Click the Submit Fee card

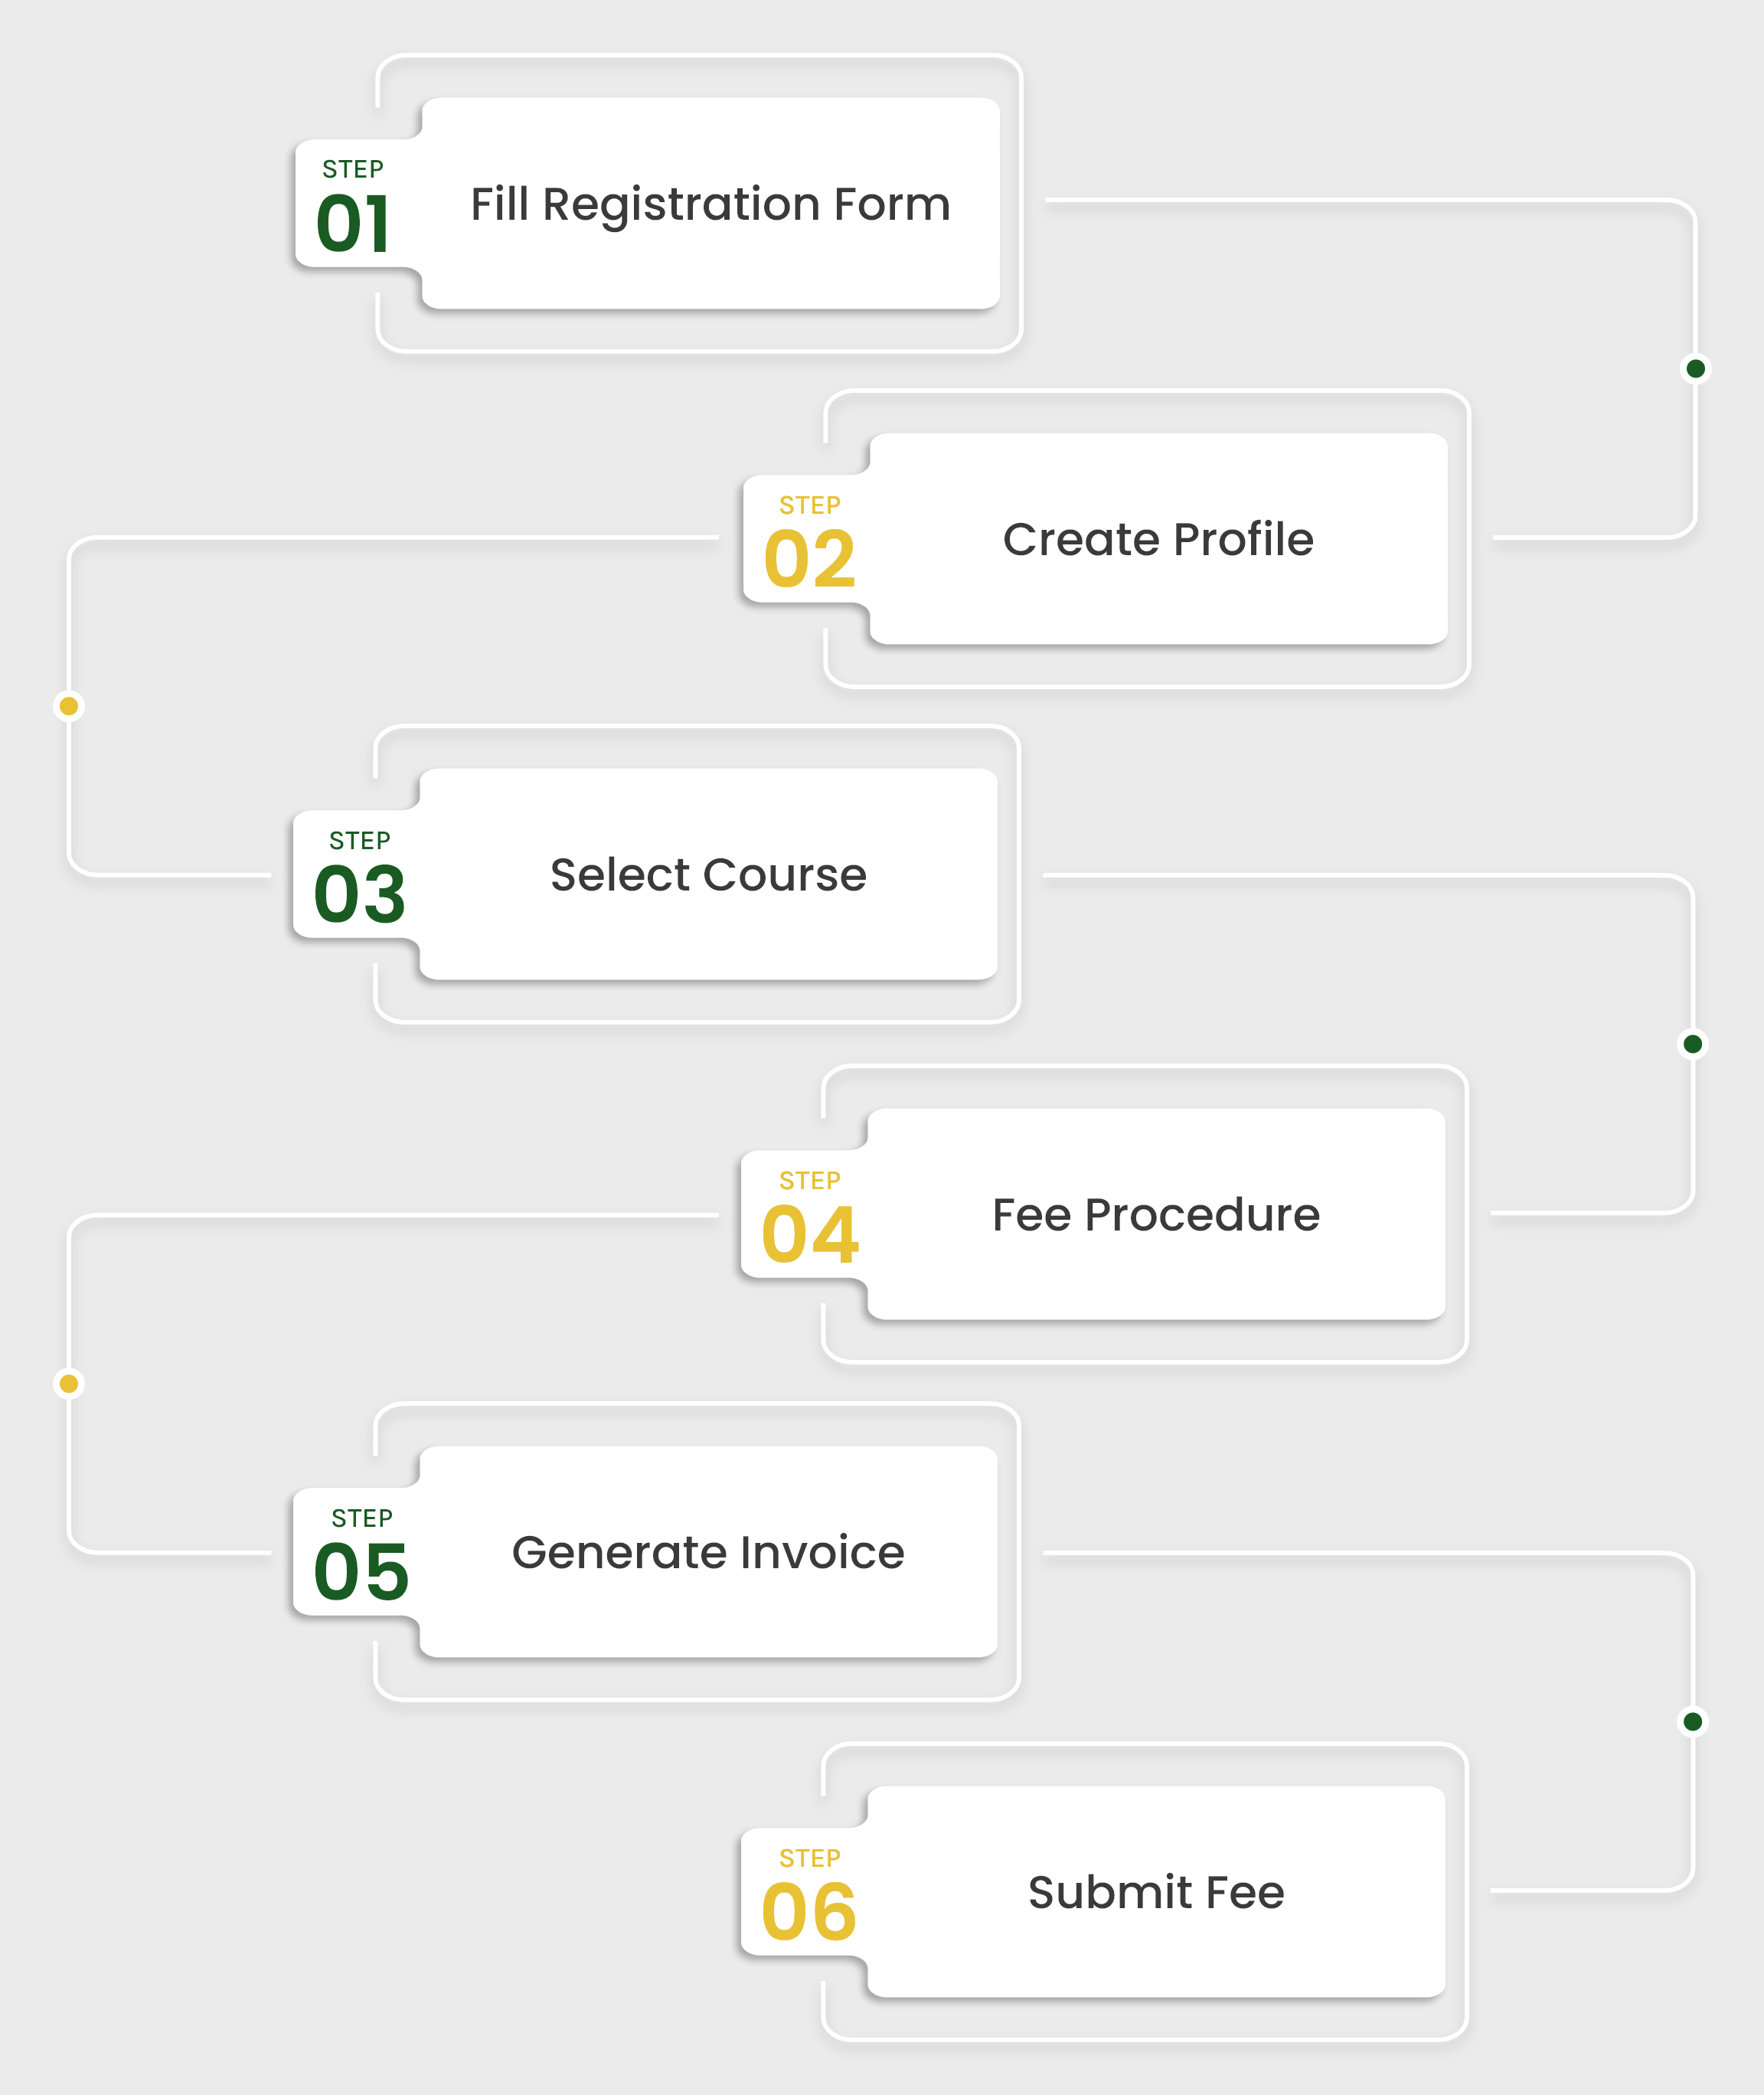click(x=1156, y=1893)
